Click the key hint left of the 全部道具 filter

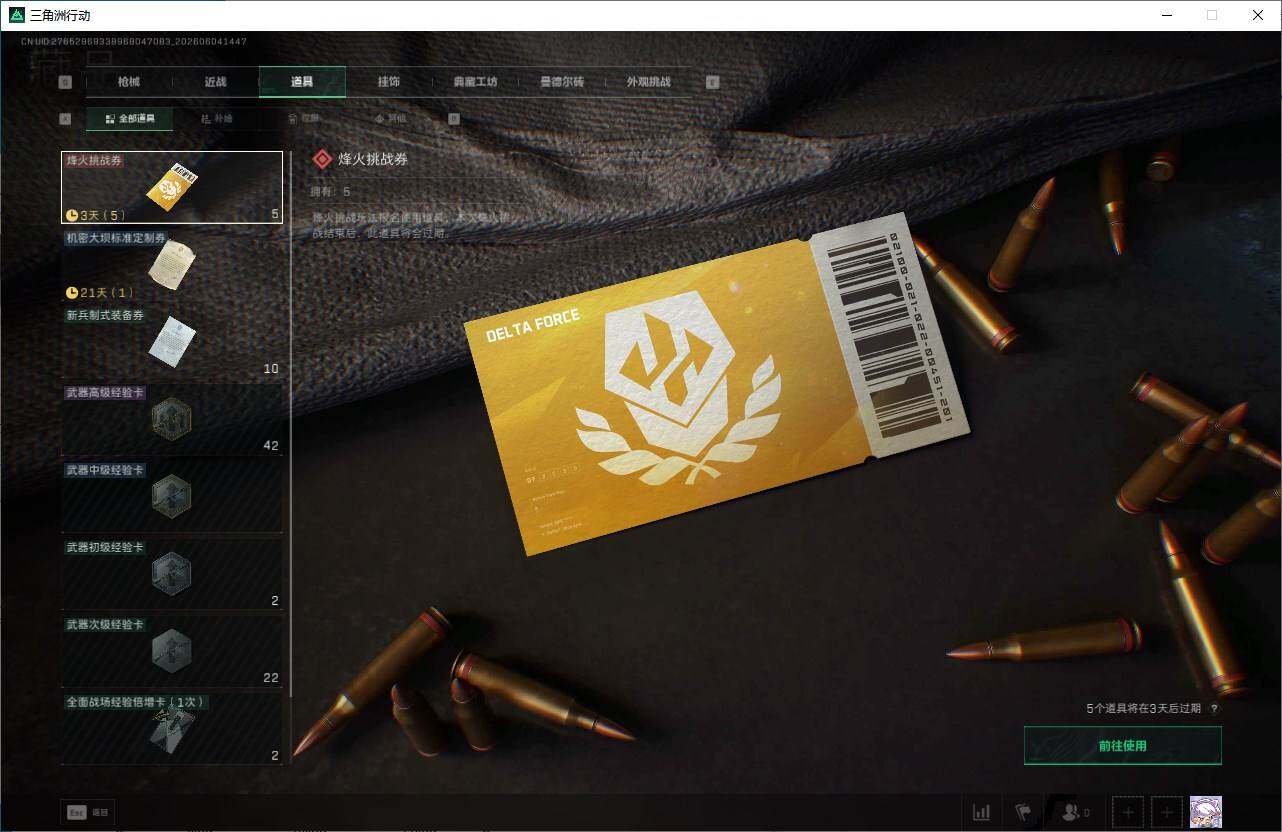click(x=65, y=119)
